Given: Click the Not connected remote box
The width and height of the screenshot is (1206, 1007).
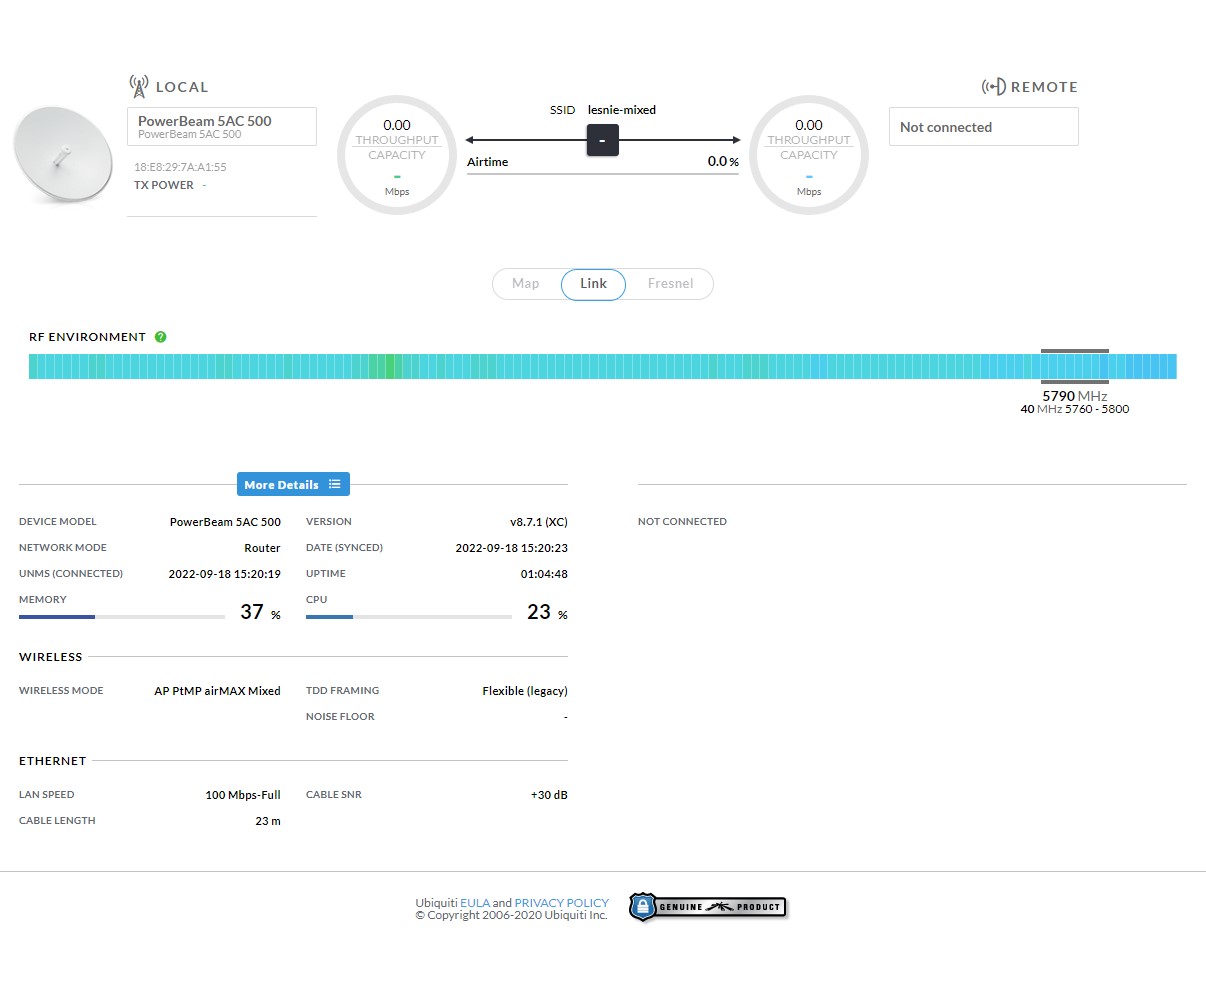Looking at the screenshot, I should (x=983, y=127).
